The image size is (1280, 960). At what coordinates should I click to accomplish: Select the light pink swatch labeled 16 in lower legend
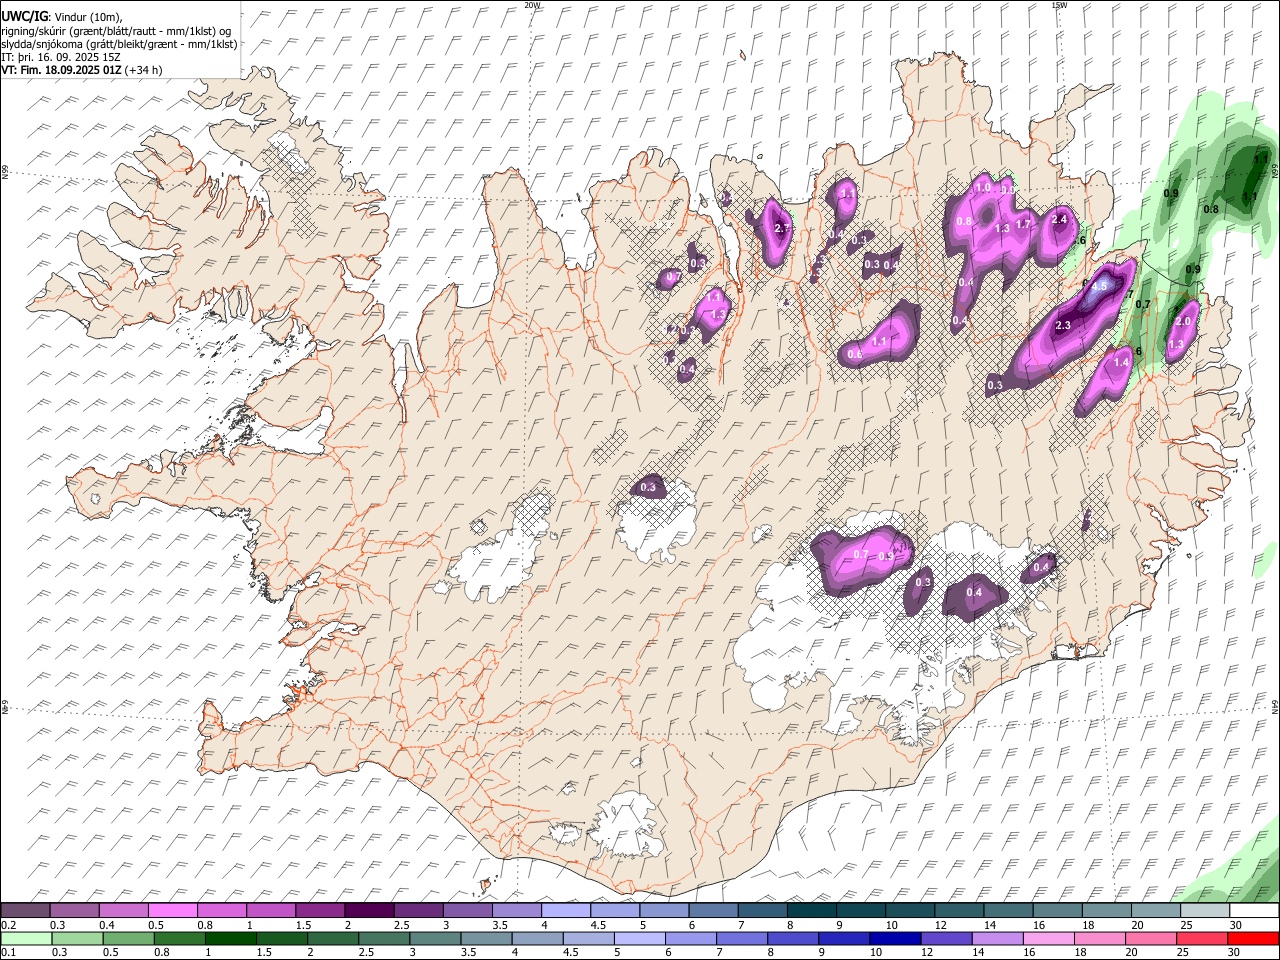(1049, 938)
